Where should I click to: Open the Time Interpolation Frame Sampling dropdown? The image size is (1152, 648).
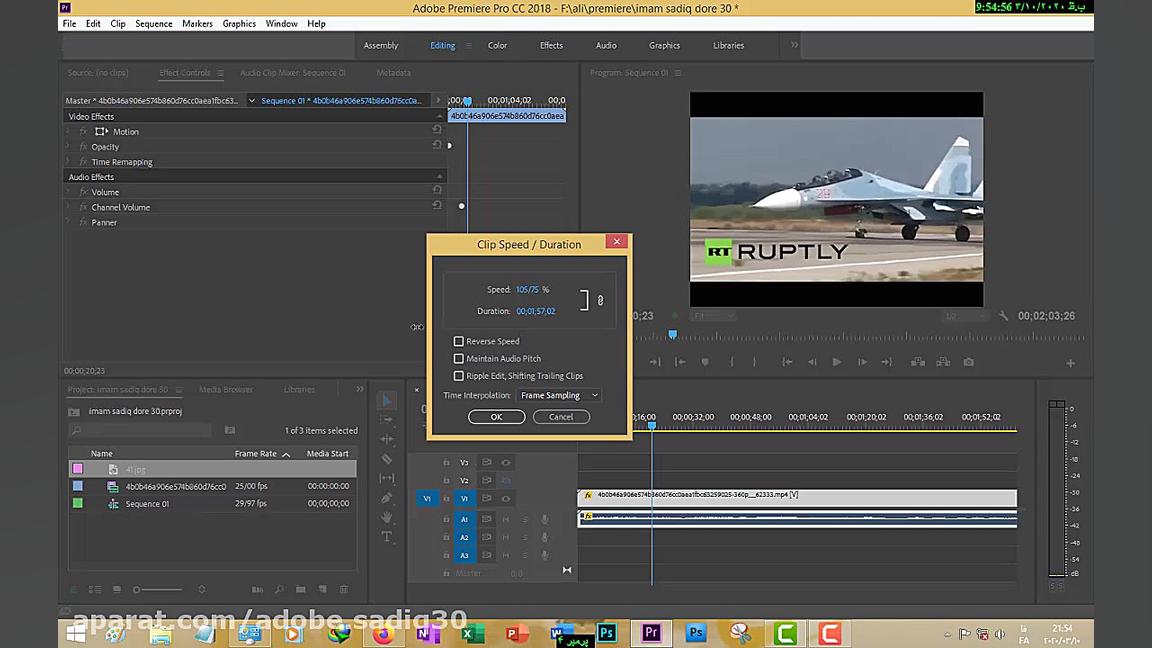pyautogui.click(x=559, y=395)
